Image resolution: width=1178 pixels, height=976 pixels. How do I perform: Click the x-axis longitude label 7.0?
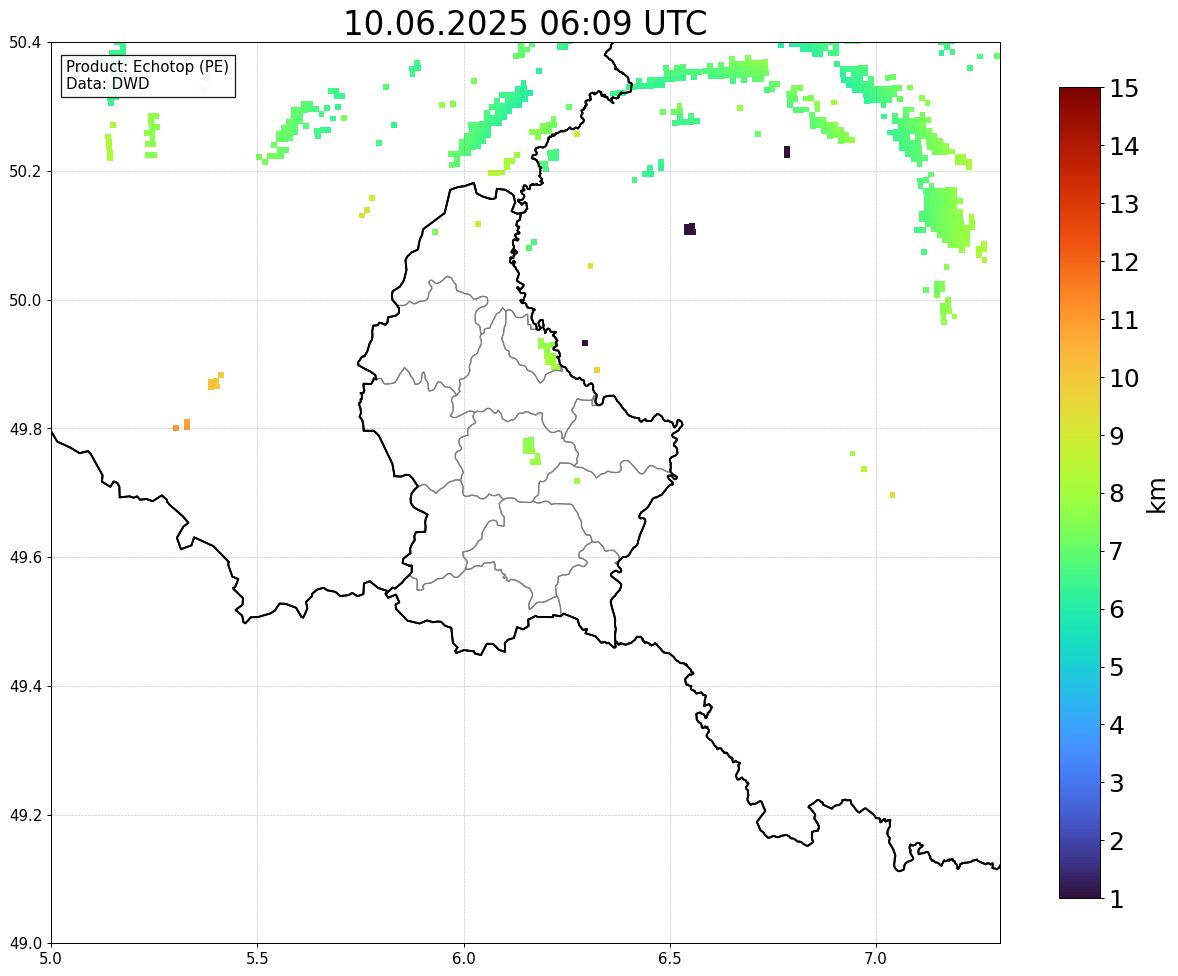click(876, 959)
